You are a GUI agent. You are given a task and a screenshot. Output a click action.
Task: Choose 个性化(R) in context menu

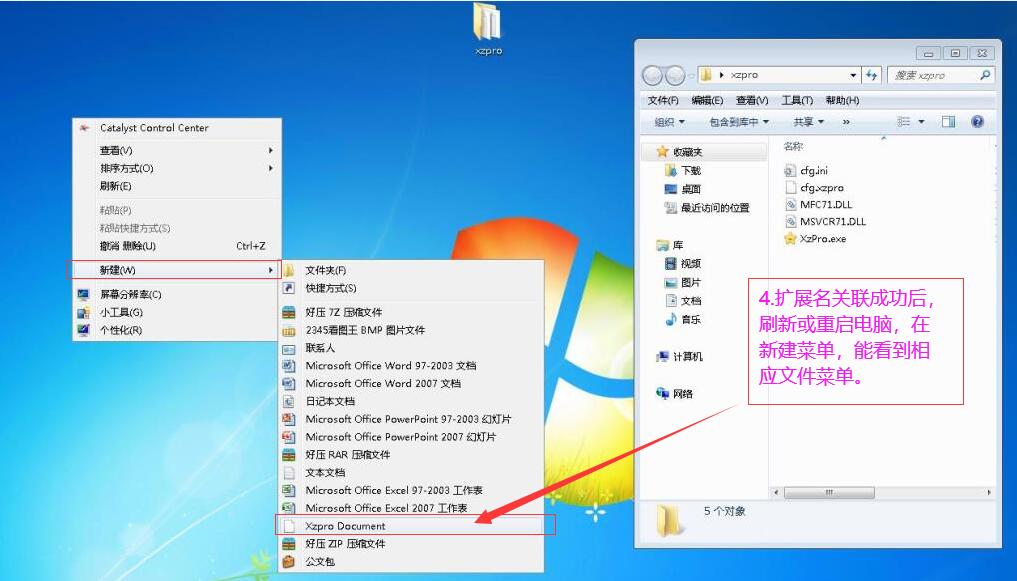[x=176, y=330]
